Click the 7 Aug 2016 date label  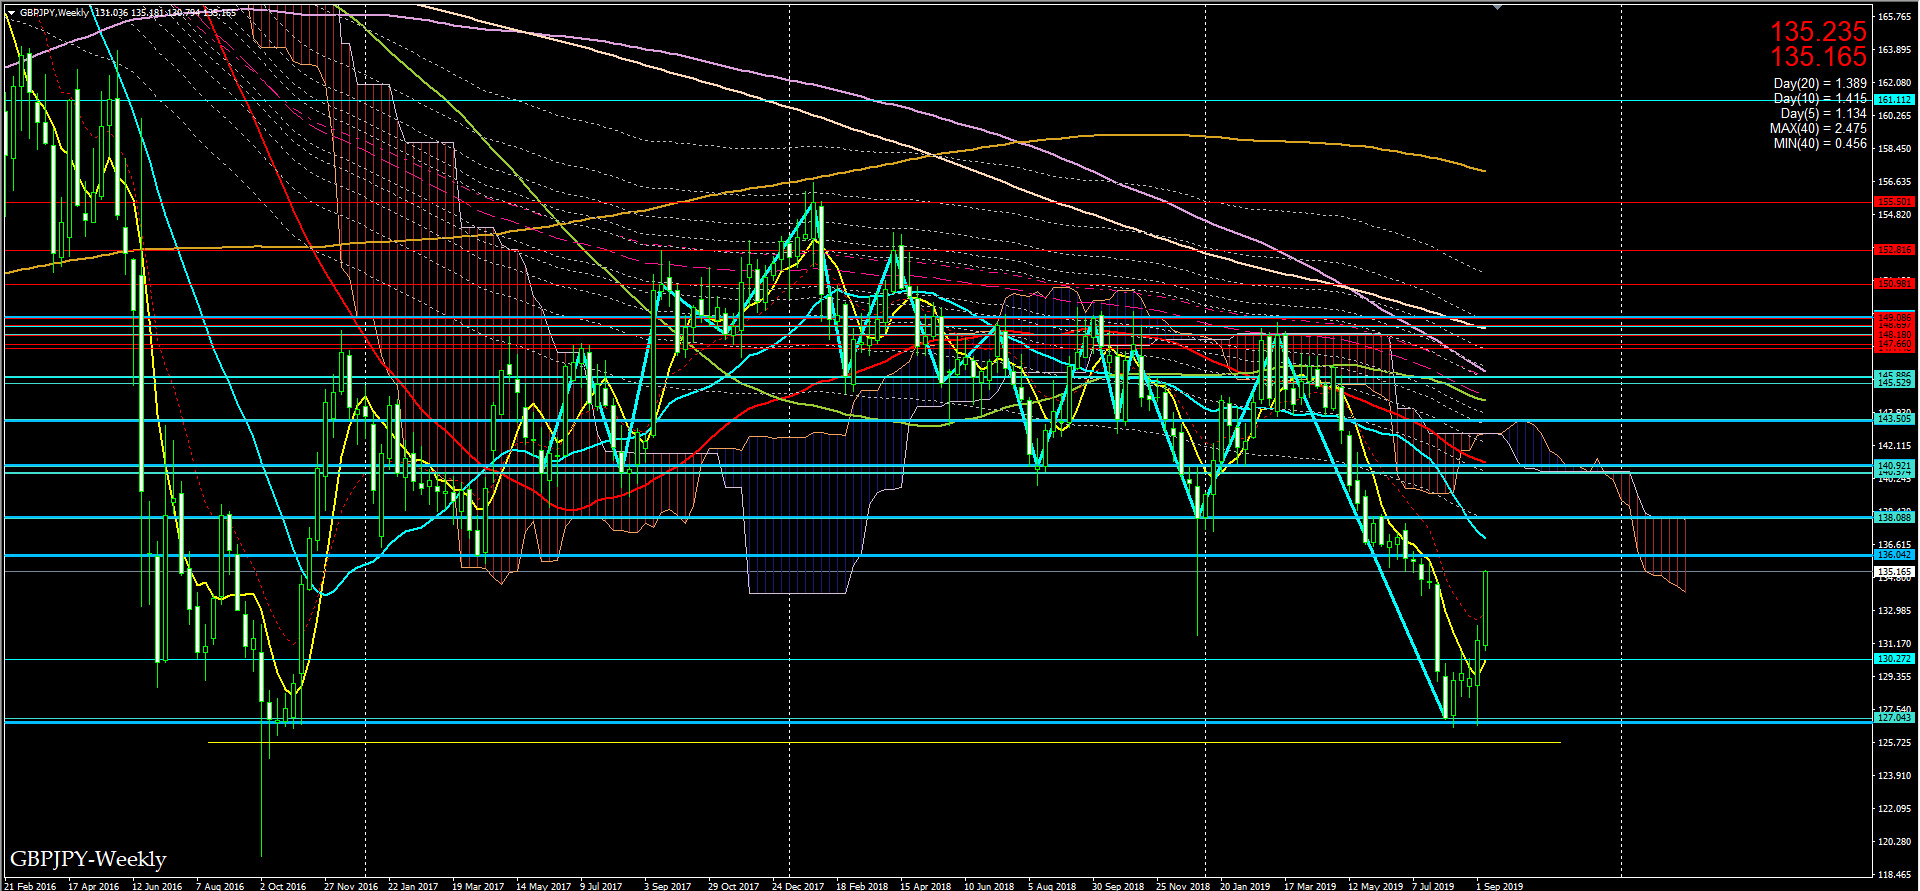220,886
